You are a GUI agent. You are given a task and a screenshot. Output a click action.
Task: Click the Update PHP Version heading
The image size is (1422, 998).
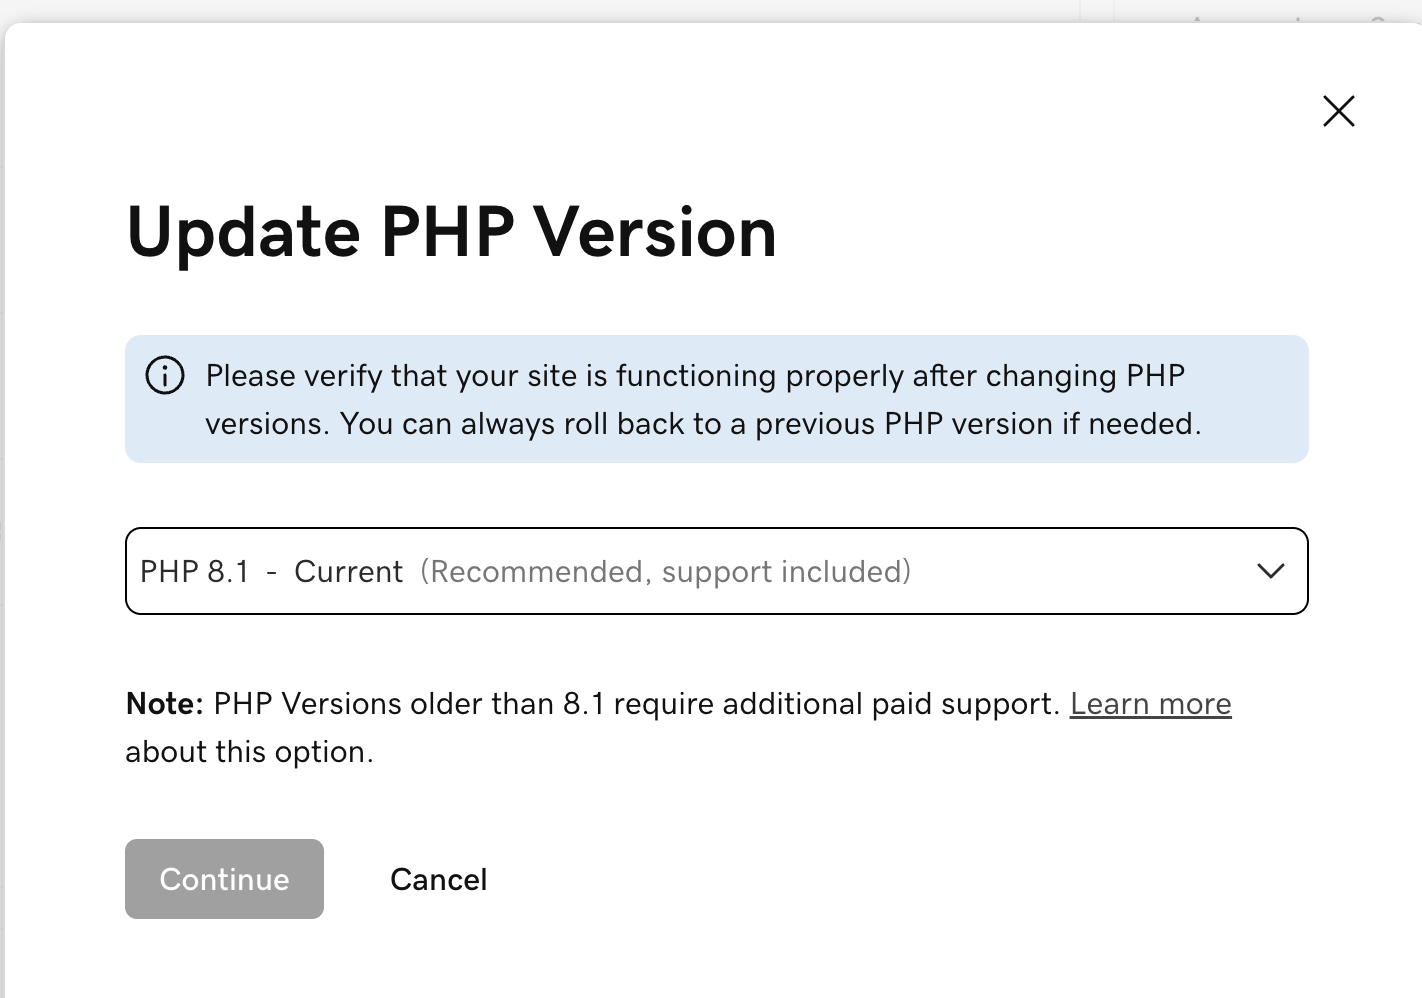pos(450,232)
